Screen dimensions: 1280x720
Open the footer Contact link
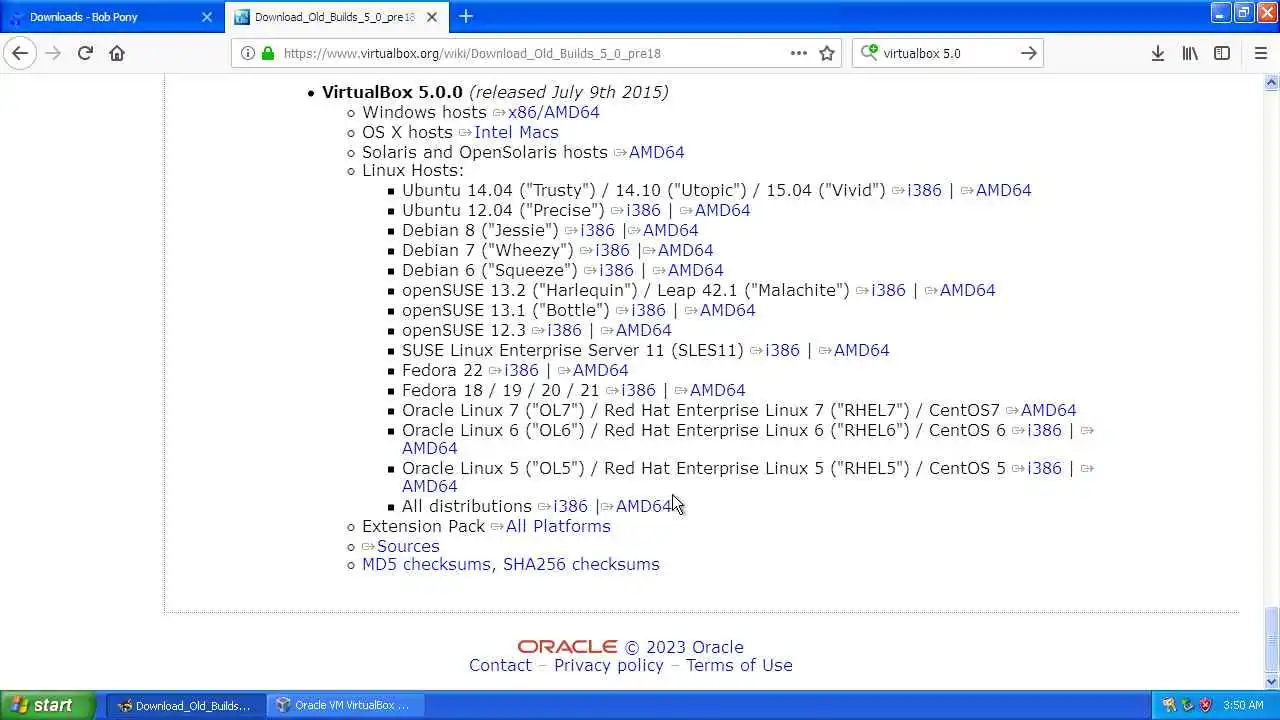click(500, 665)
